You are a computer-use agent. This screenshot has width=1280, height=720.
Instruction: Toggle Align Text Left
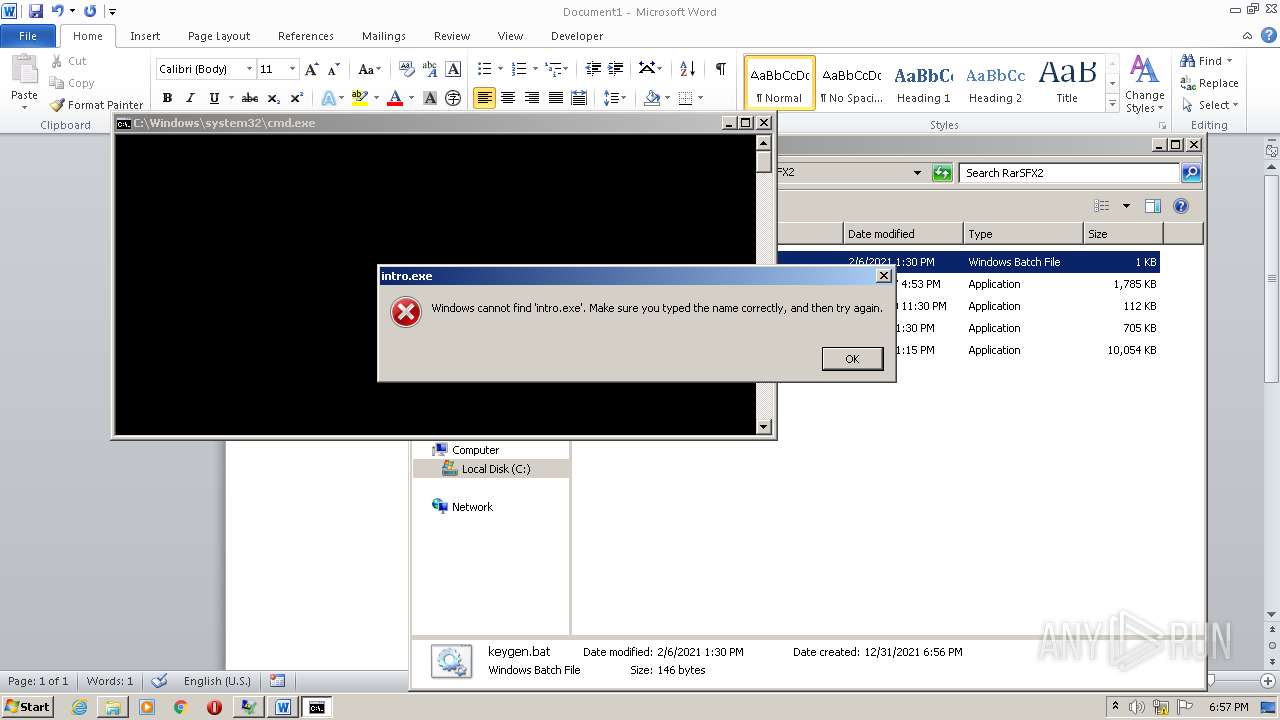pyautogui.click(x=484, y=98)
